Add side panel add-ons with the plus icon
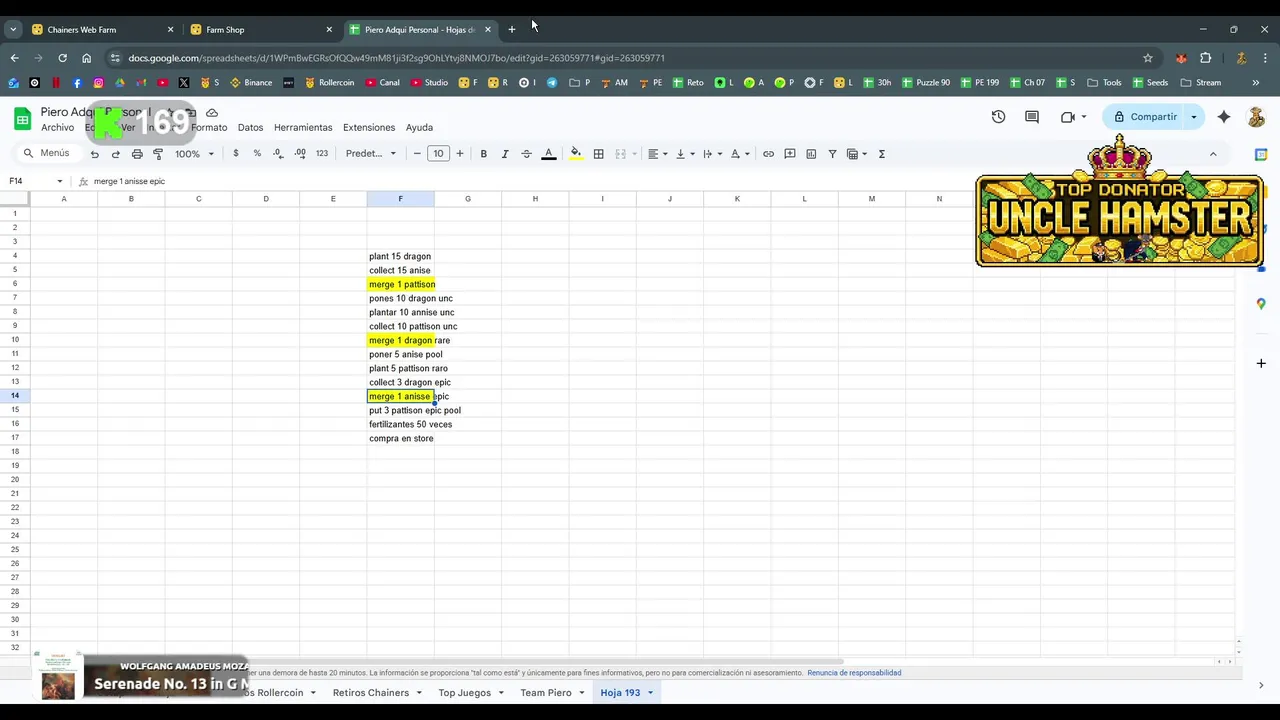This screenshot has height=720, width=1280. point(1261,364)
